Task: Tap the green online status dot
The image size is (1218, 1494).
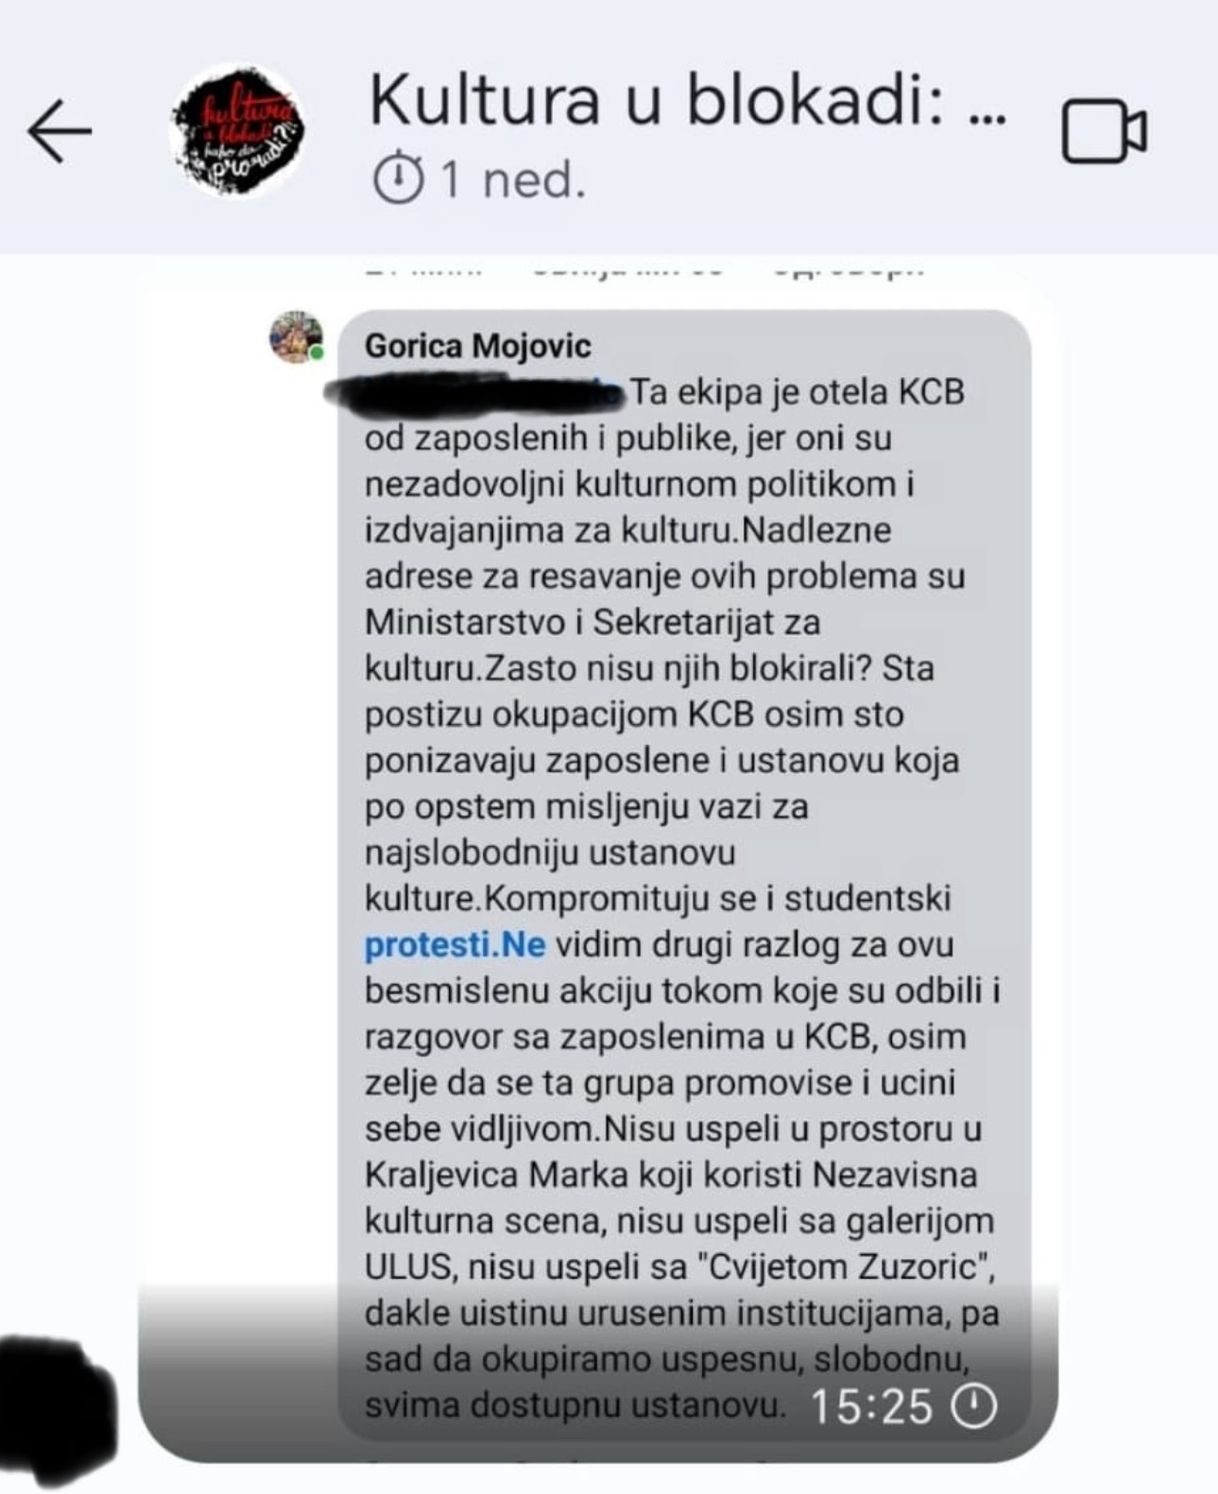Action: click(317, 353)
